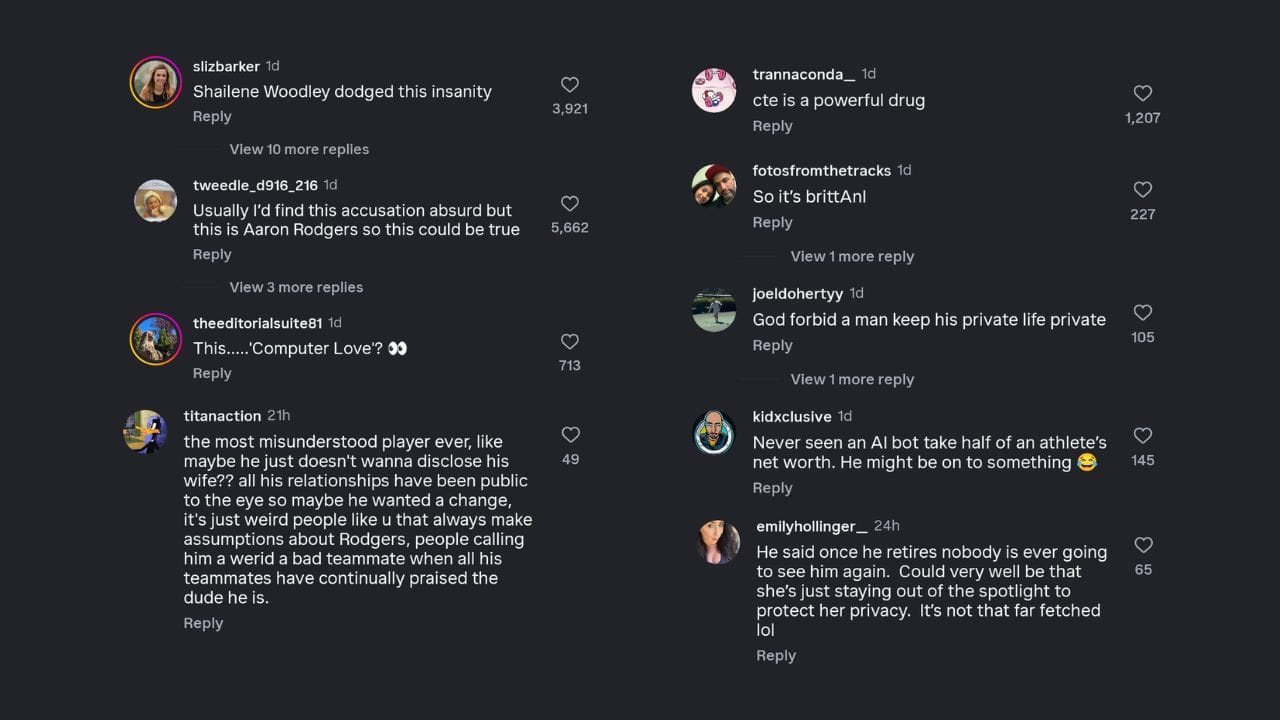The height and width of the screenshot is (720, 1280).
Task: Heart trannaconda__'s 'cte is a powerful drug' comment
Action: pyautogui.click(x=1143, y=93)
